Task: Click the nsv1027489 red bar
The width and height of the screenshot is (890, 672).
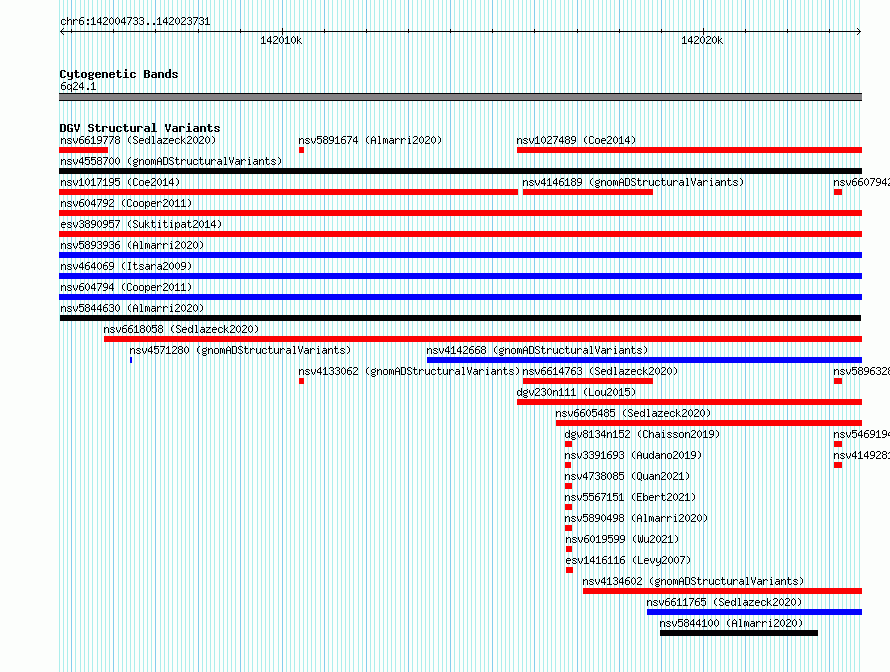Action: 690,150
